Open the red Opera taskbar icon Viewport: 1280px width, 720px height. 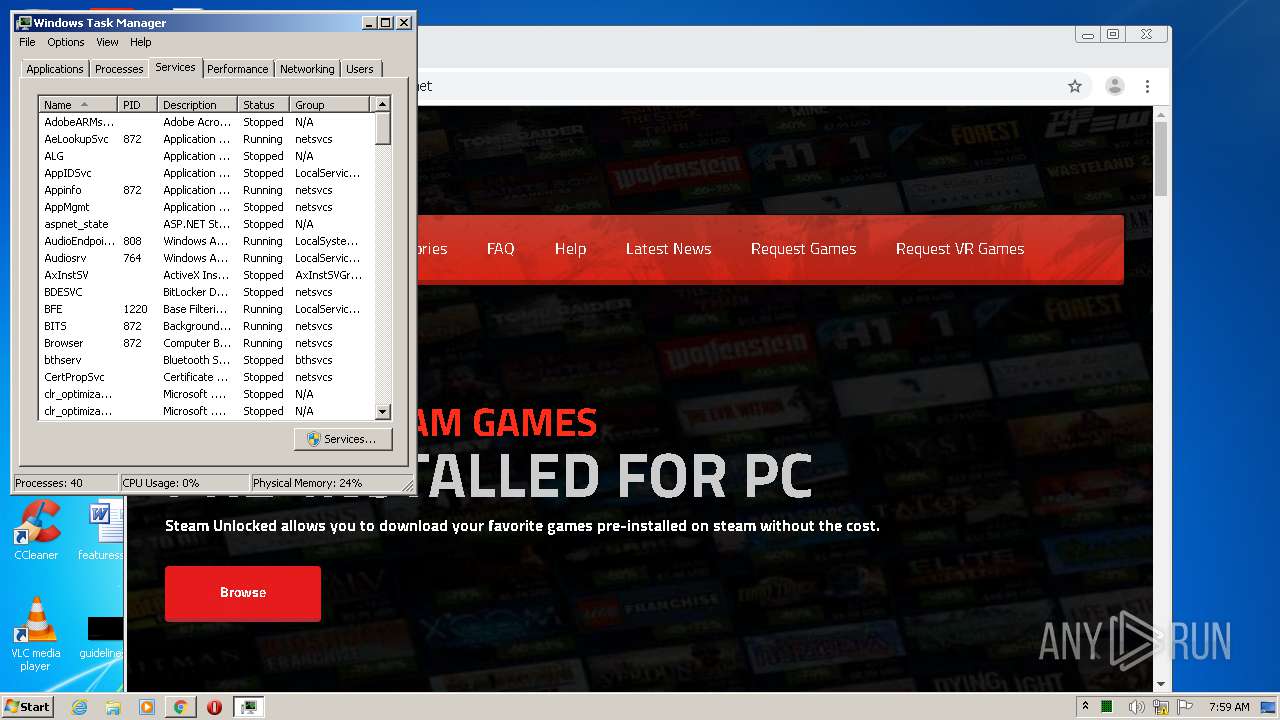tap(214, 707)
